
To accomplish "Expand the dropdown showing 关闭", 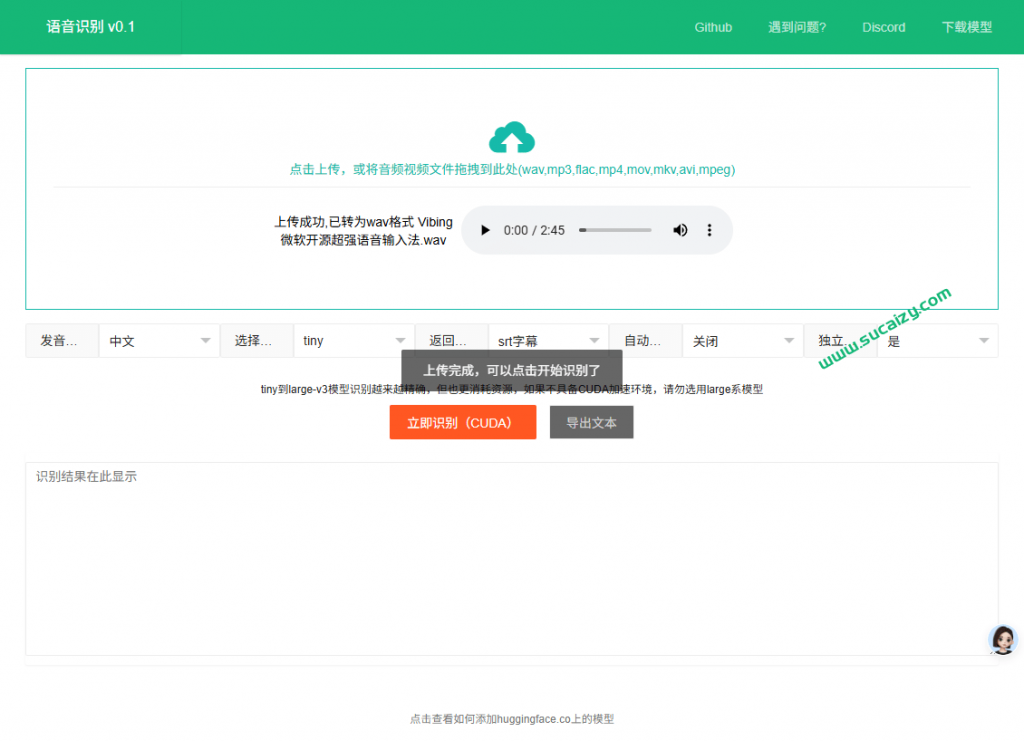I will click(x=742, y=341).
